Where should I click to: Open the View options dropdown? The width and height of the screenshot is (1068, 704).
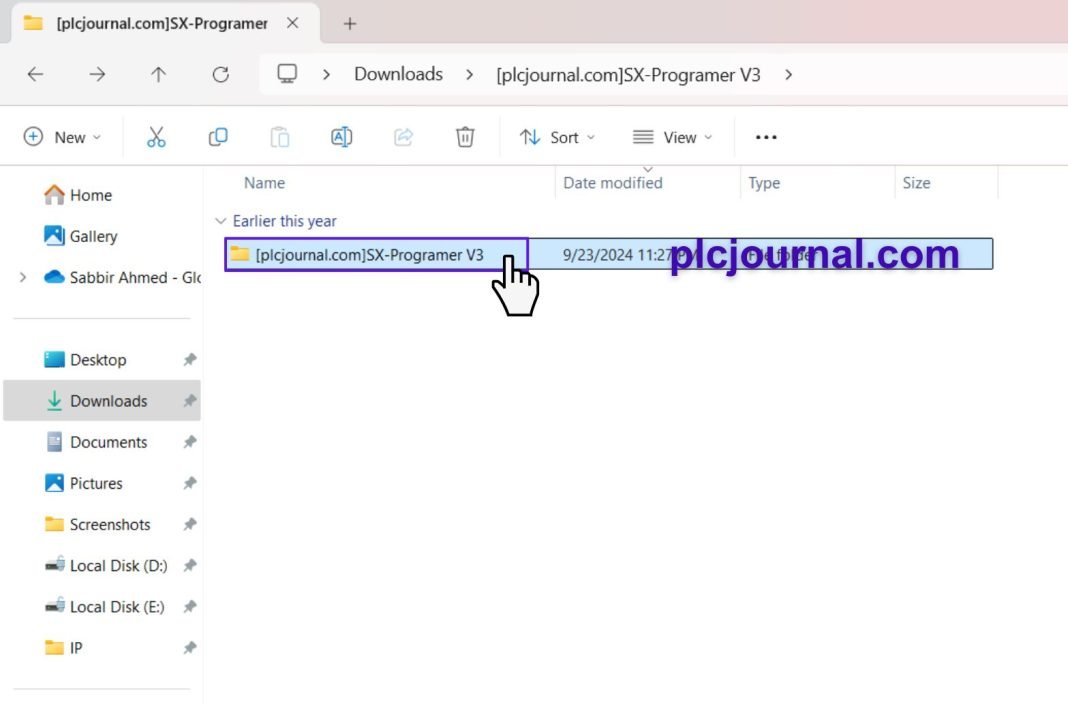click(673, 137)
